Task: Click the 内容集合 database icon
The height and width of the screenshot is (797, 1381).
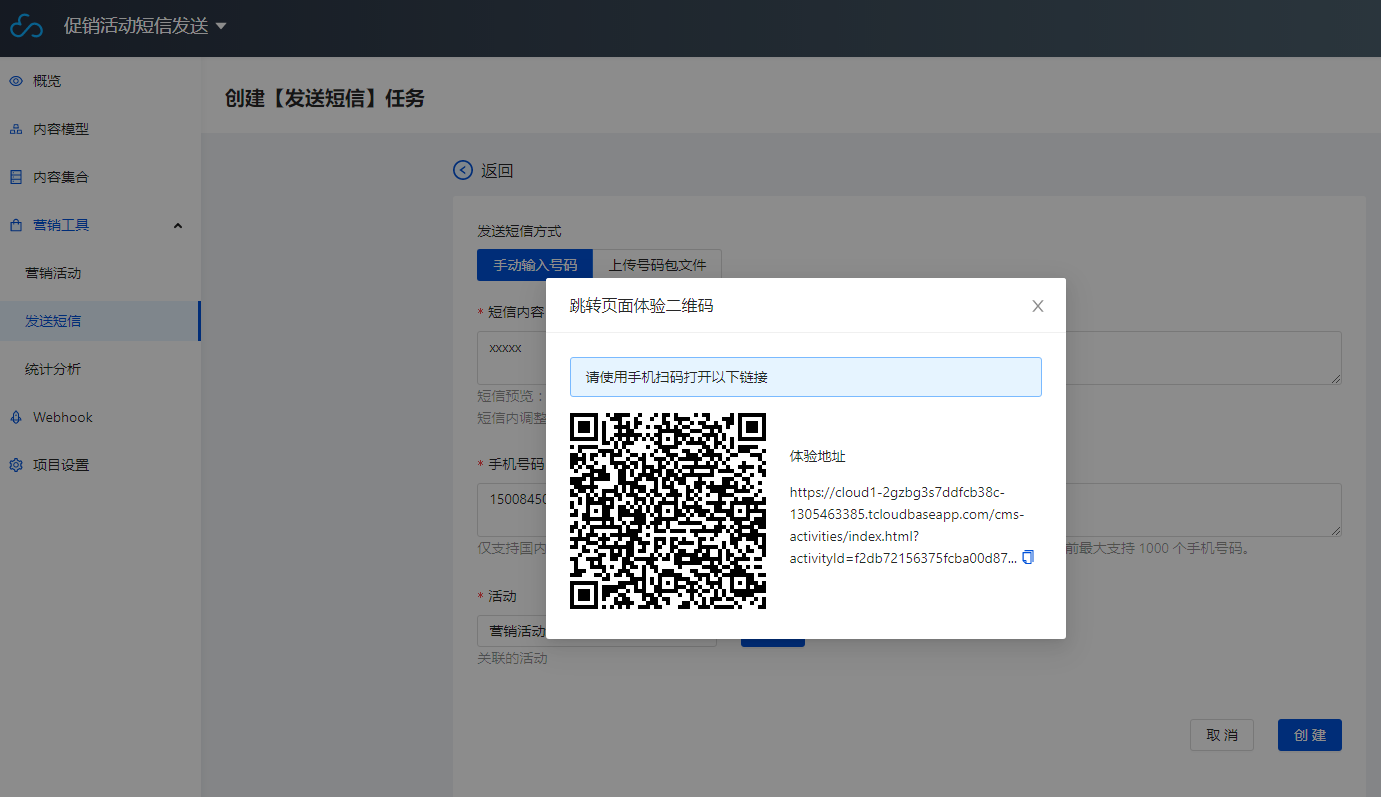Action: (16, 177)
